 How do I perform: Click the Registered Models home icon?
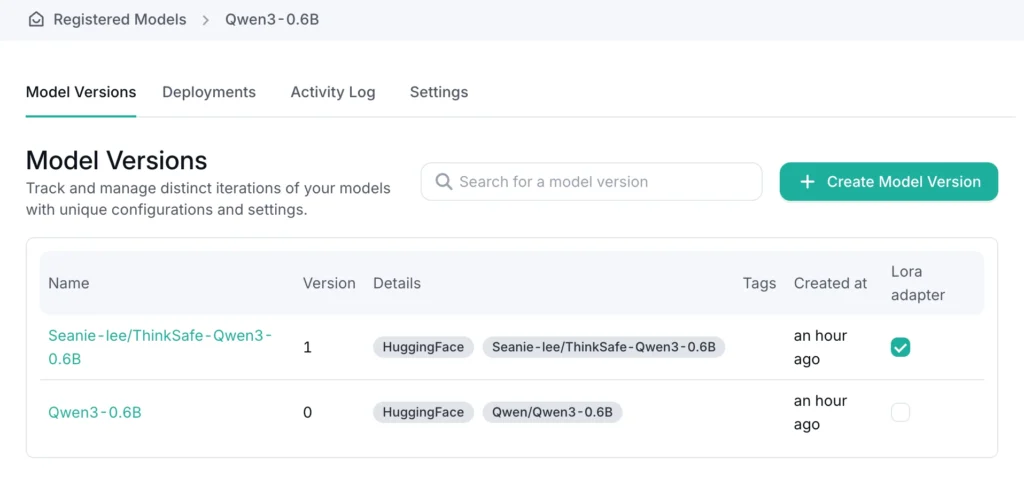click(36, 19)
